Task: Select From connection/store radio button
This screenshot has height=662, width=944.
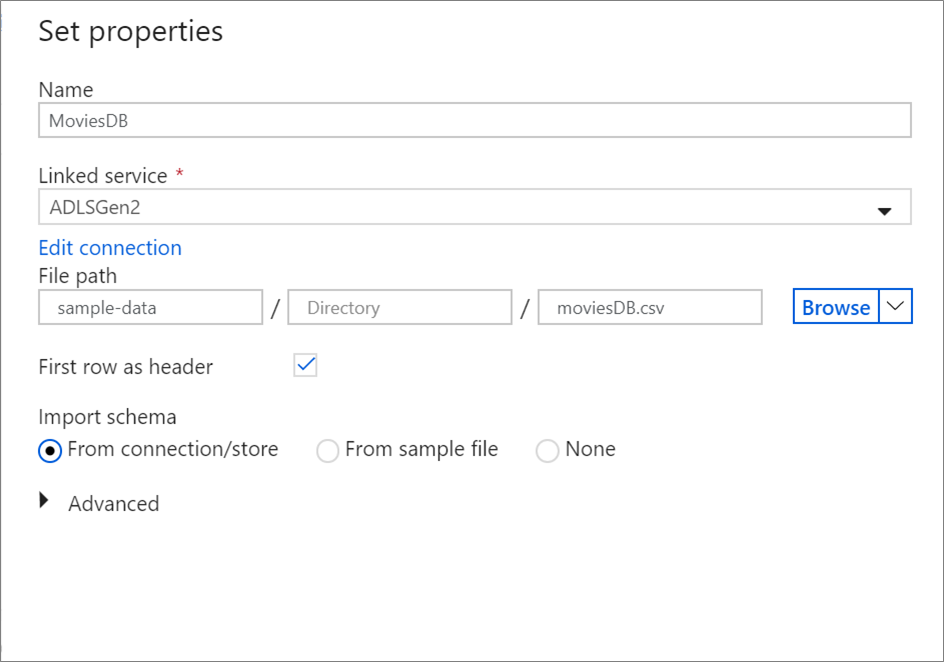Action: pos(50,450)
